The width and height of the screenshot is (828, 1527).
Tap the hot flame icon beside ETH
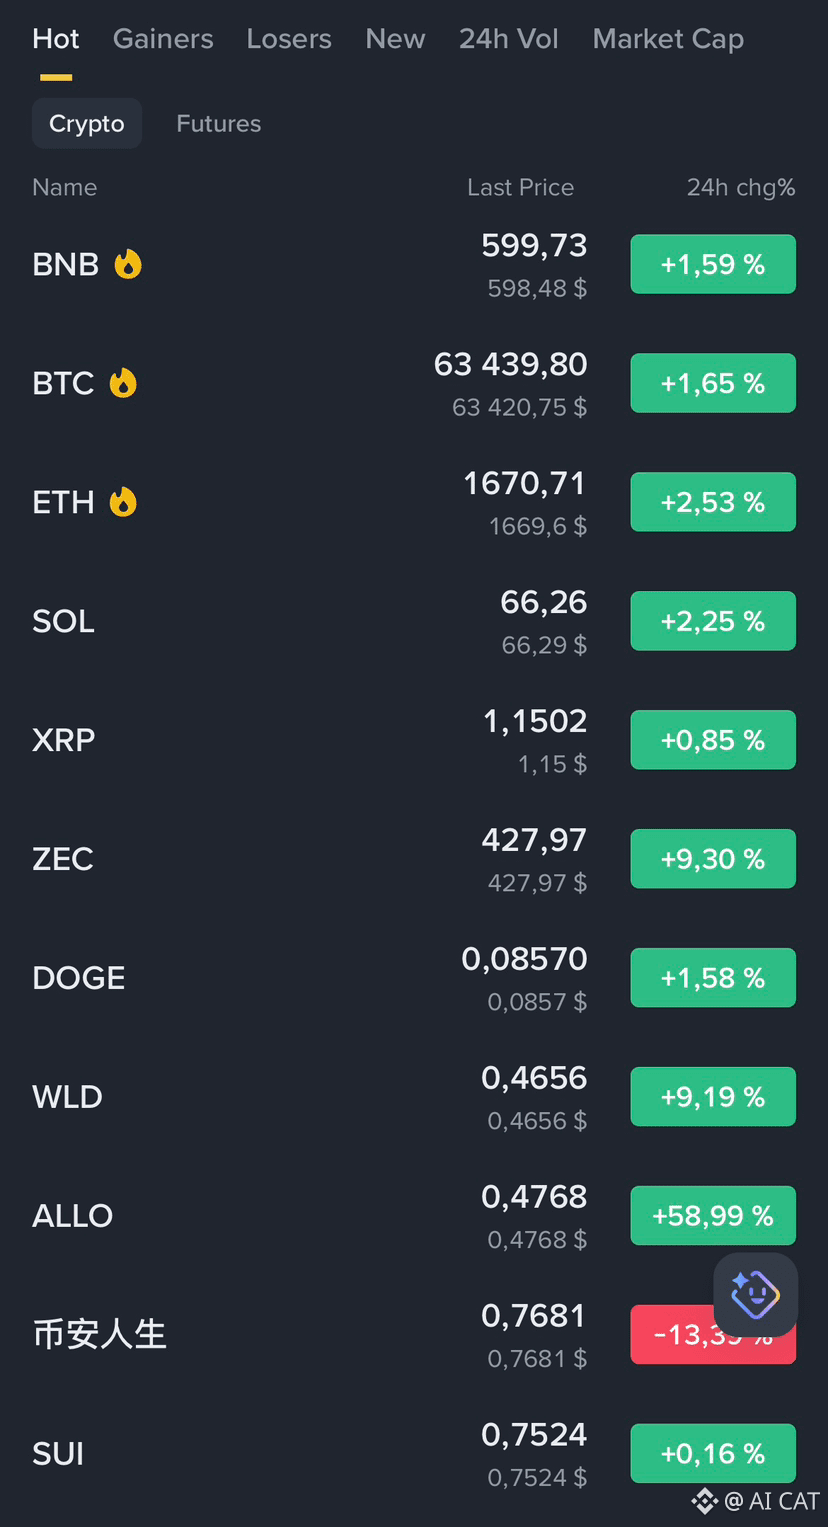[x=123, y=502]
